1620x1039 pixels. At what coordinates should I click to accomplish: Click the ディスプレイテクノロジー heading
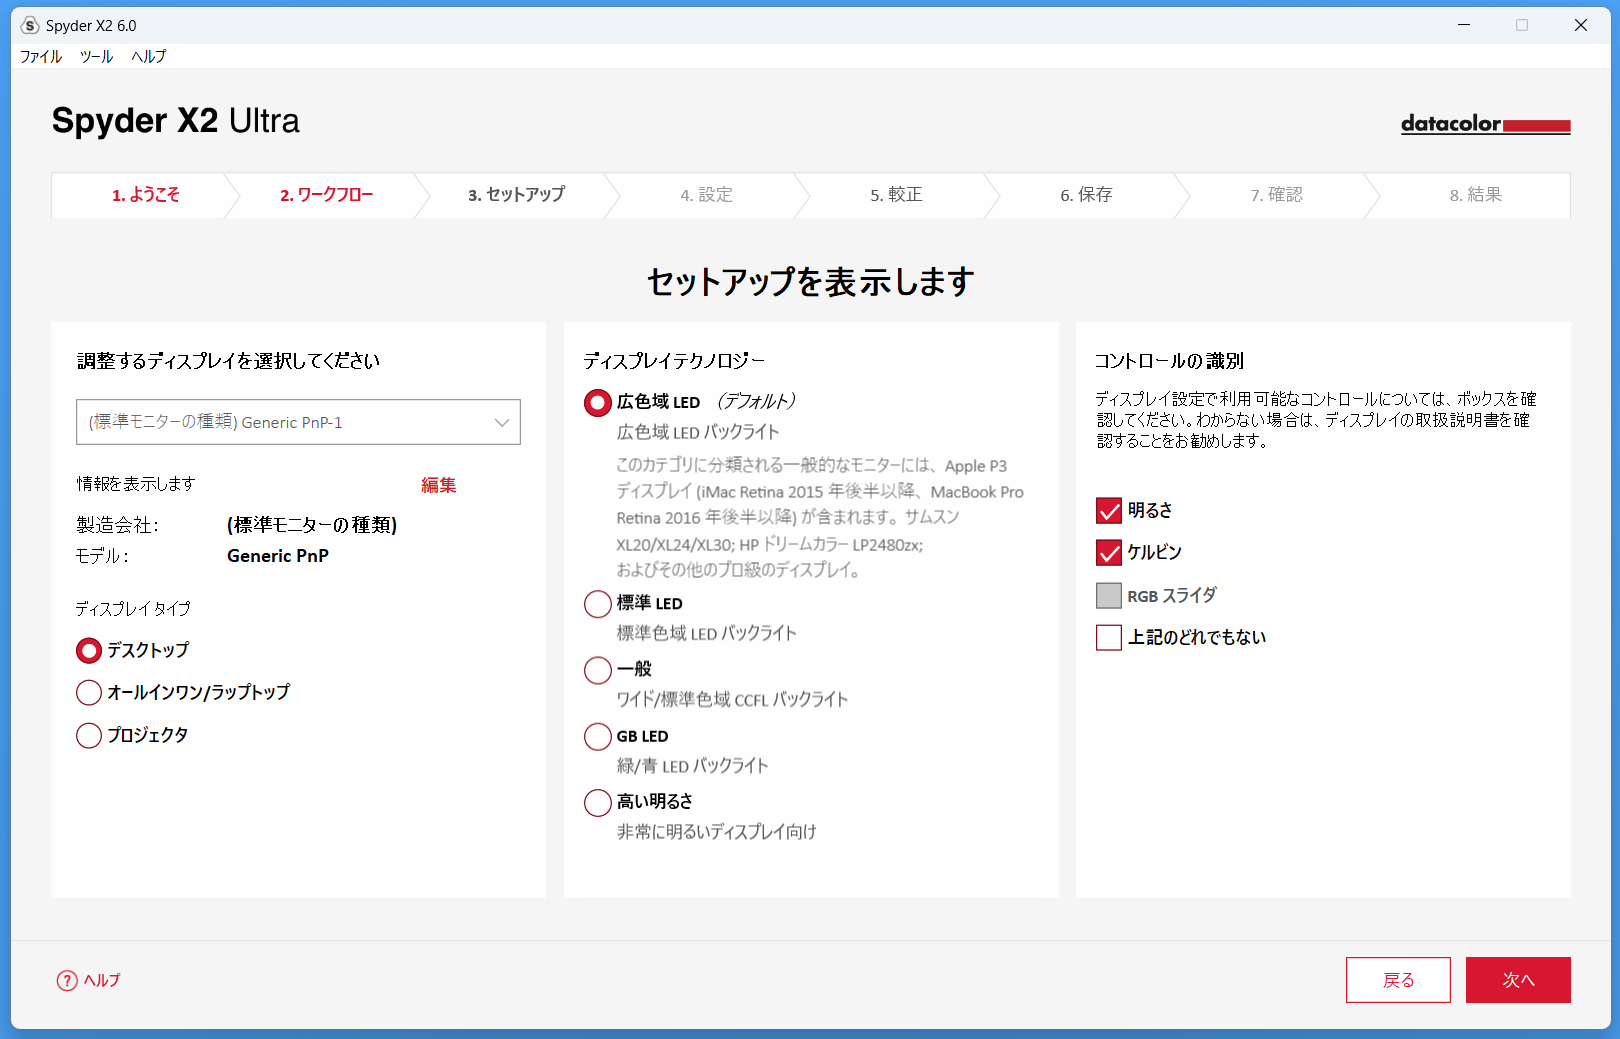[x=674, y=361]
